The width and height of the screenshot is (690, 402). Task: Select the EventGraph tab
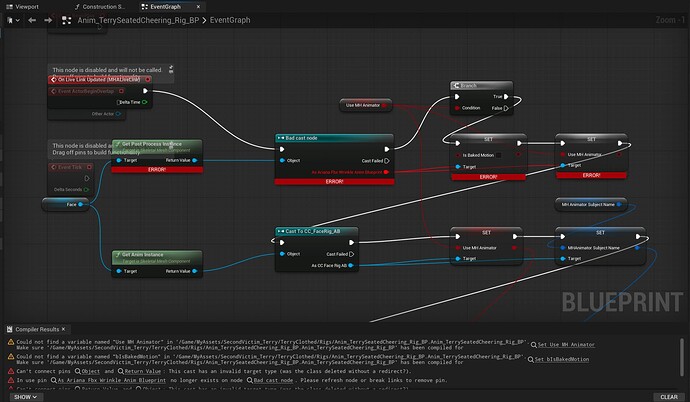[165, 7]
